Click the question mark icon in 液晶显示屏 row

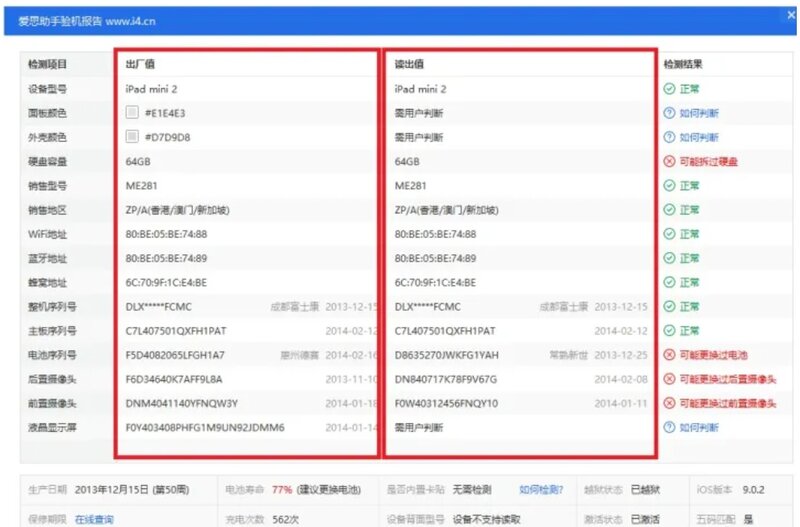669,428
